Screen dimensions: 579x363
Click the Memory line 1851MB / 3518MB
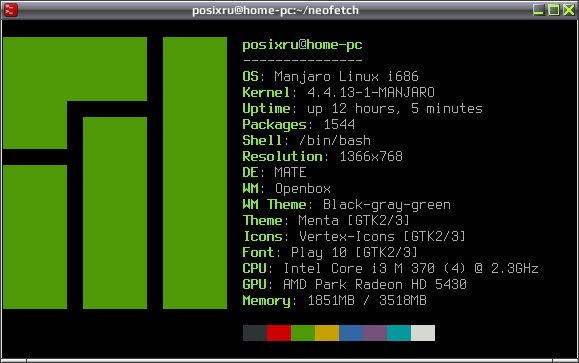coord(335,301)
